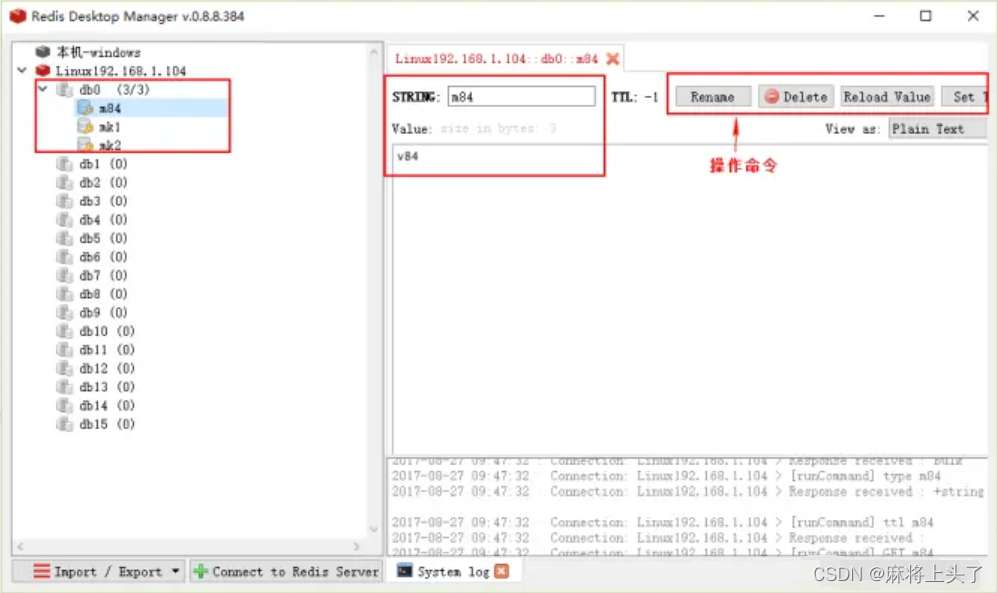
Task: Click the mk2 key icon
Action: [85, 145]
